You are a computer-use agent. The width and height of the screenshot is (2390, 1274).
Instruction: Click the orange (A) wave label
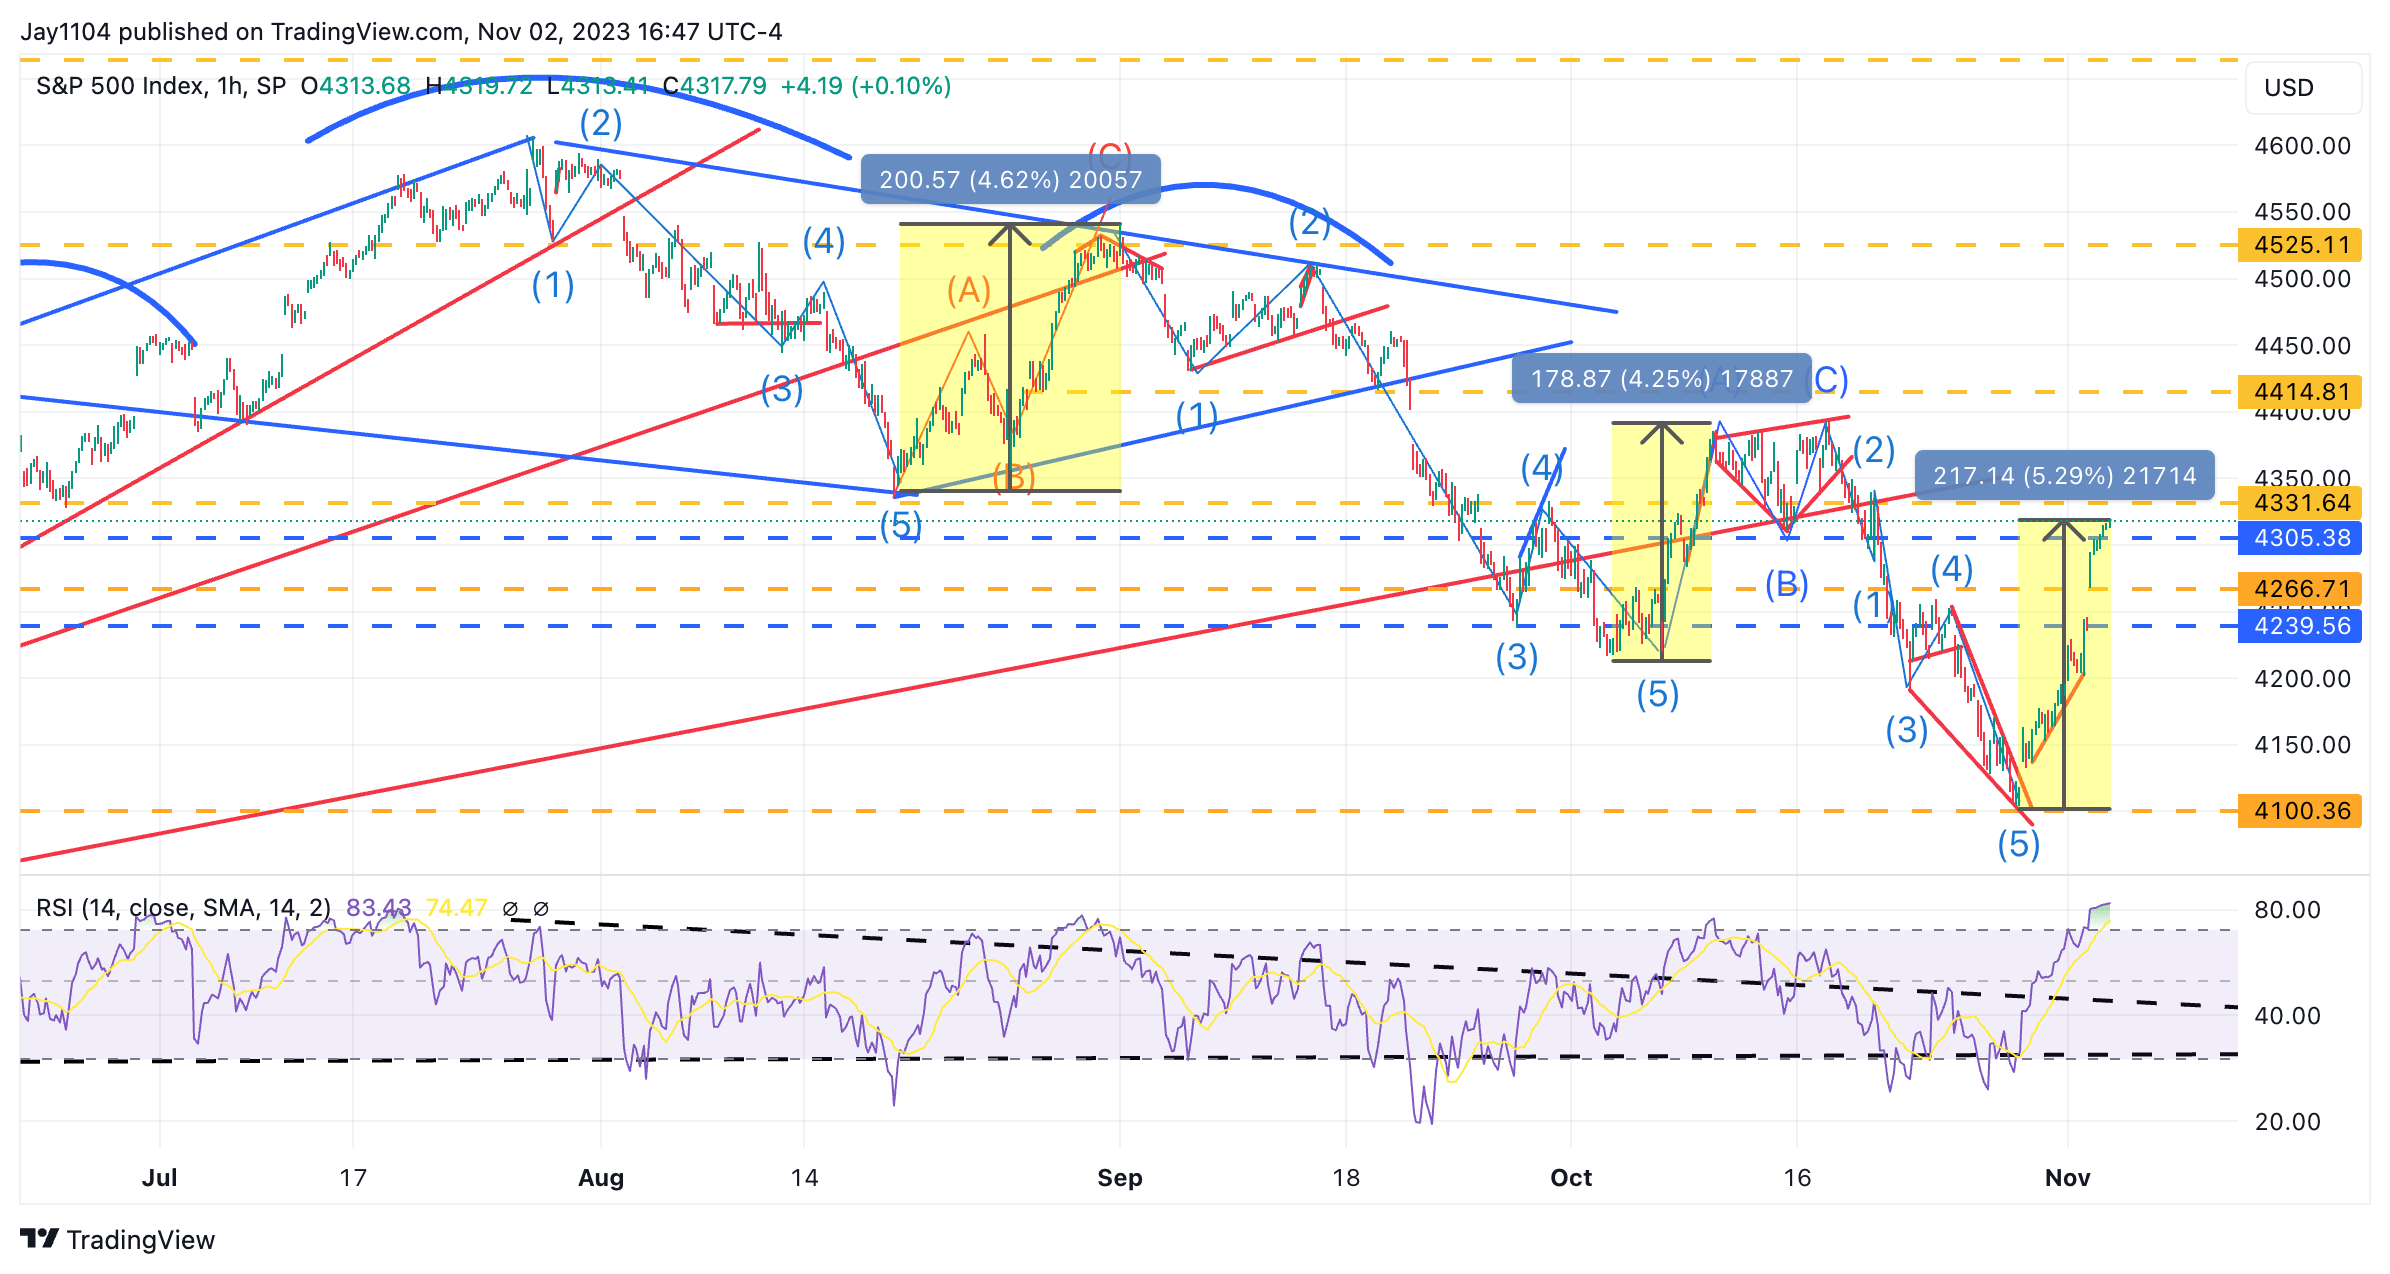point(969,290)
